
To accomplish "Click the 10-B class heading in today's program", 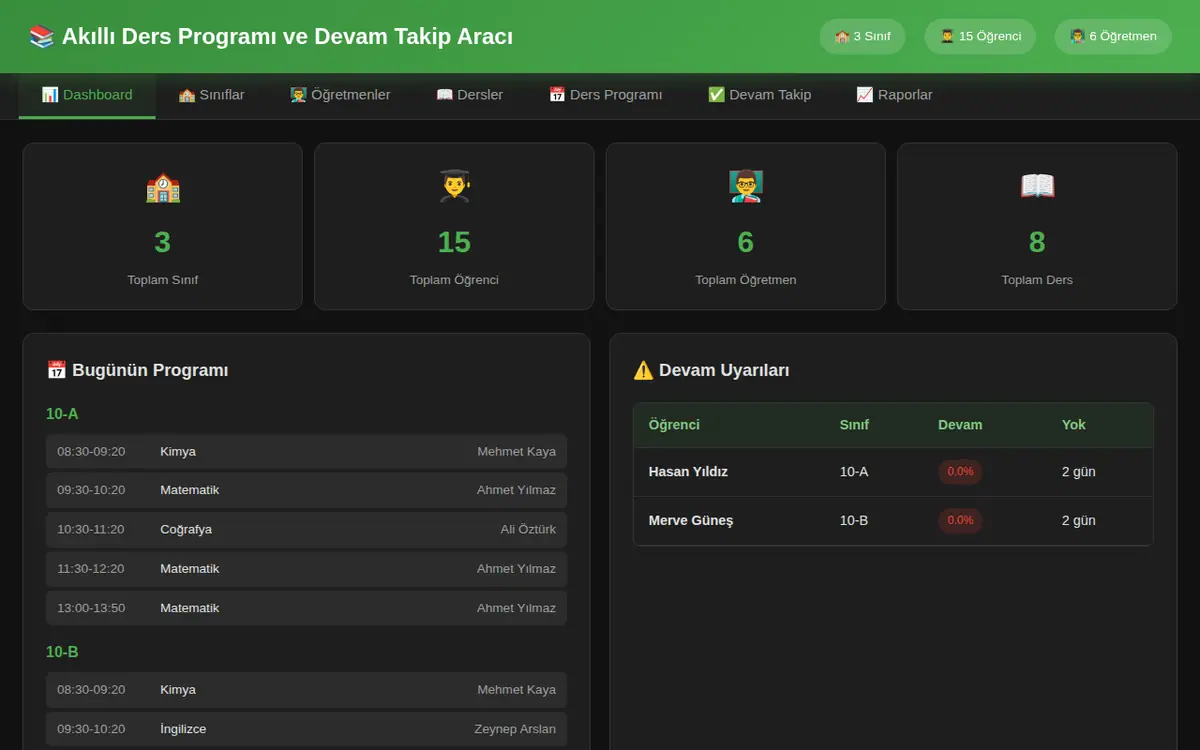I will click(62, 652).
